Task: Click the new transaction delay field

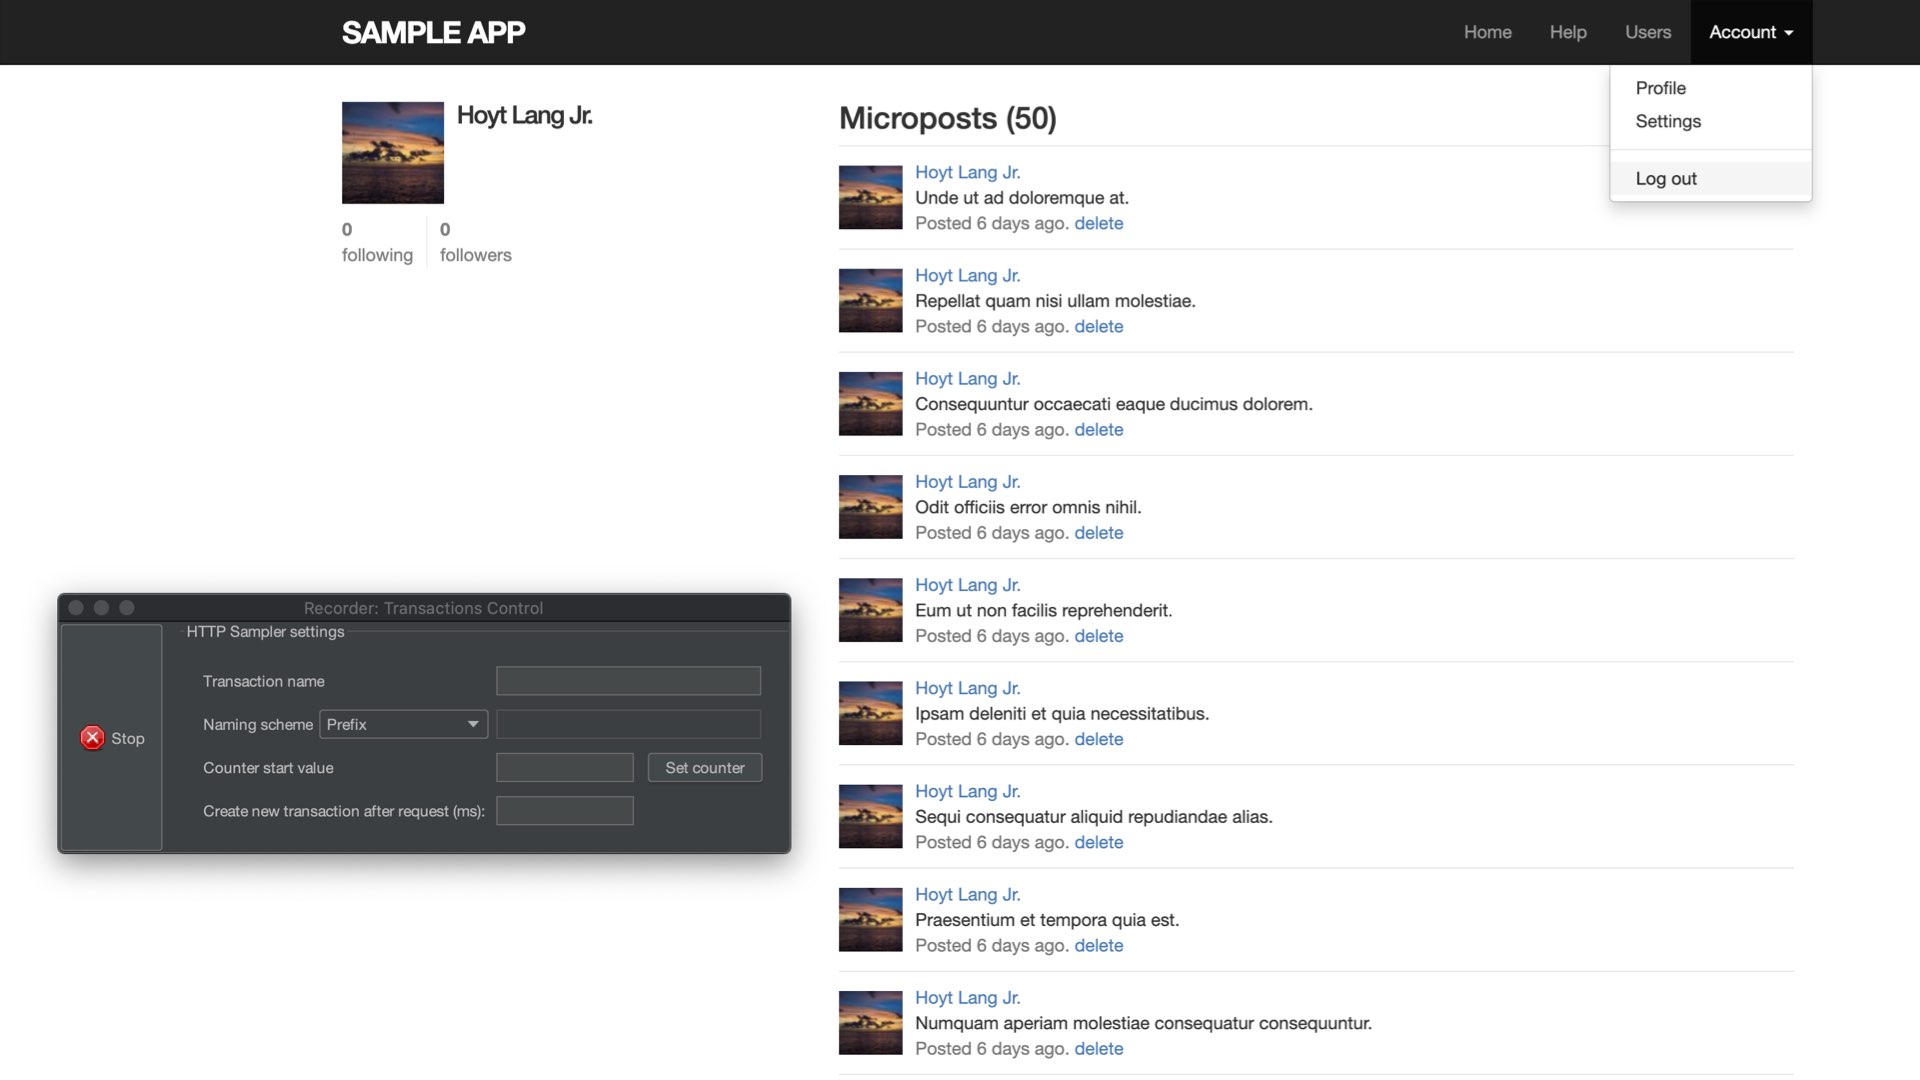Action: 564,811
